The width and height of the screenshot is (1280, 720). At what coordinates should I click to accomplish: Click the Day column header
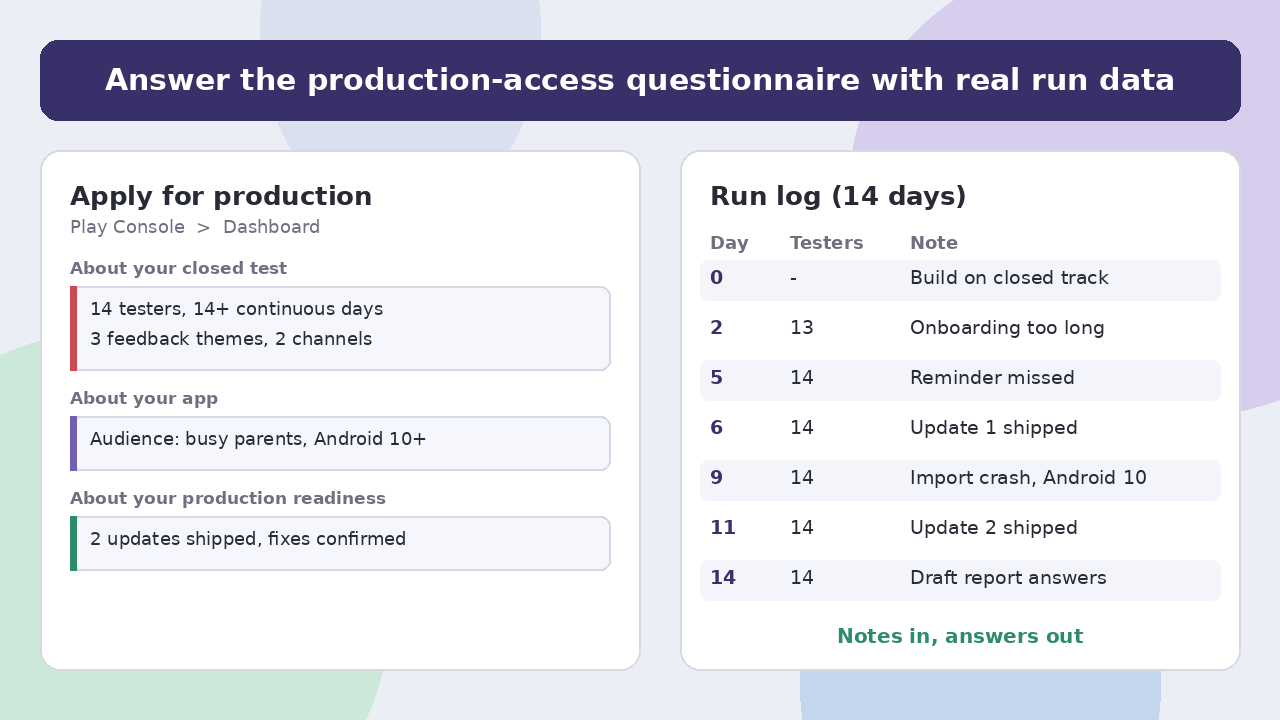click(x=729, y=243)
